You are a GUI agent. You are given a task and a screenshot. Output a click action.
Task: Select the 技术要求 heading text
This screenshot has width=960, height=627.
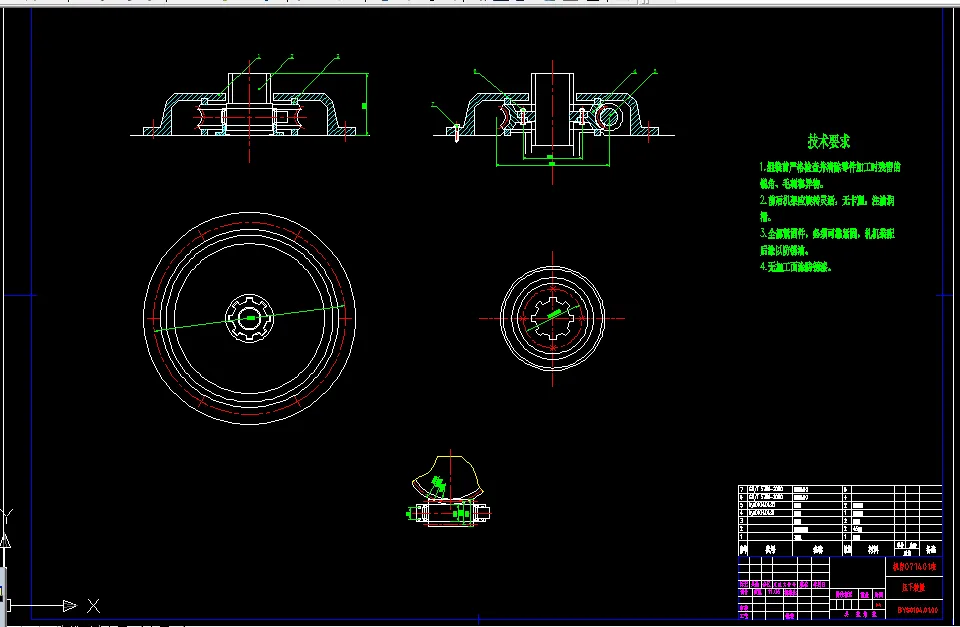pos(828,141)
